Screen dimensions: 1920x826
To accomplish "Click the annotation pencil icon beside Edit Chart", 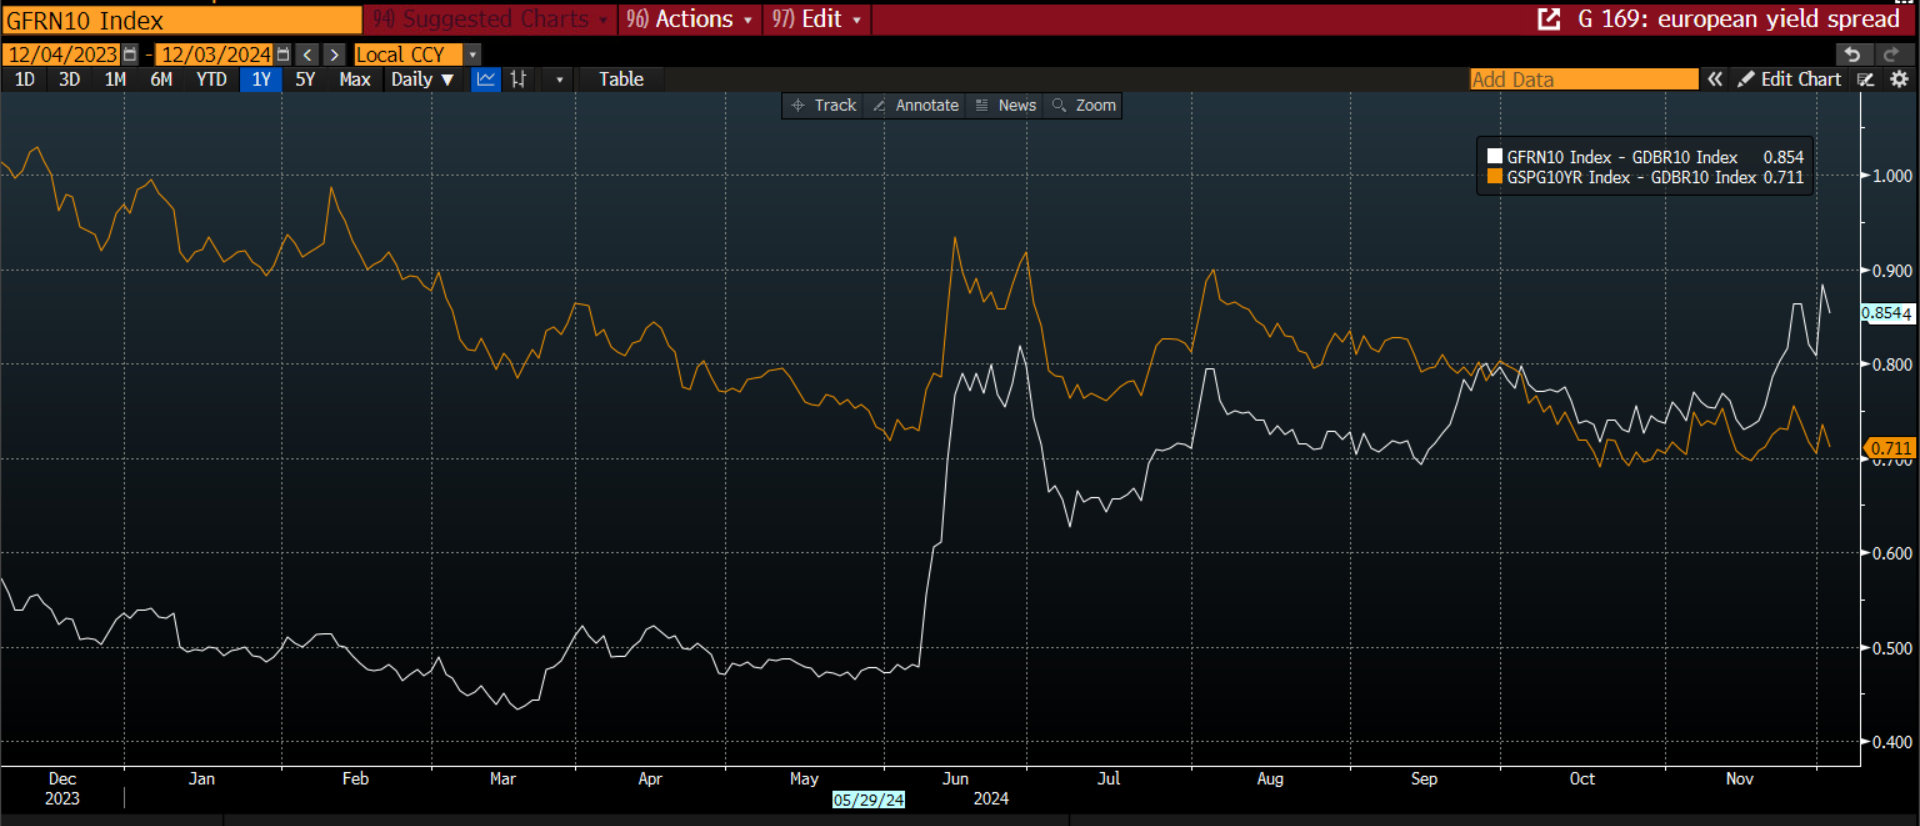I will click(x=1866, y=79).
